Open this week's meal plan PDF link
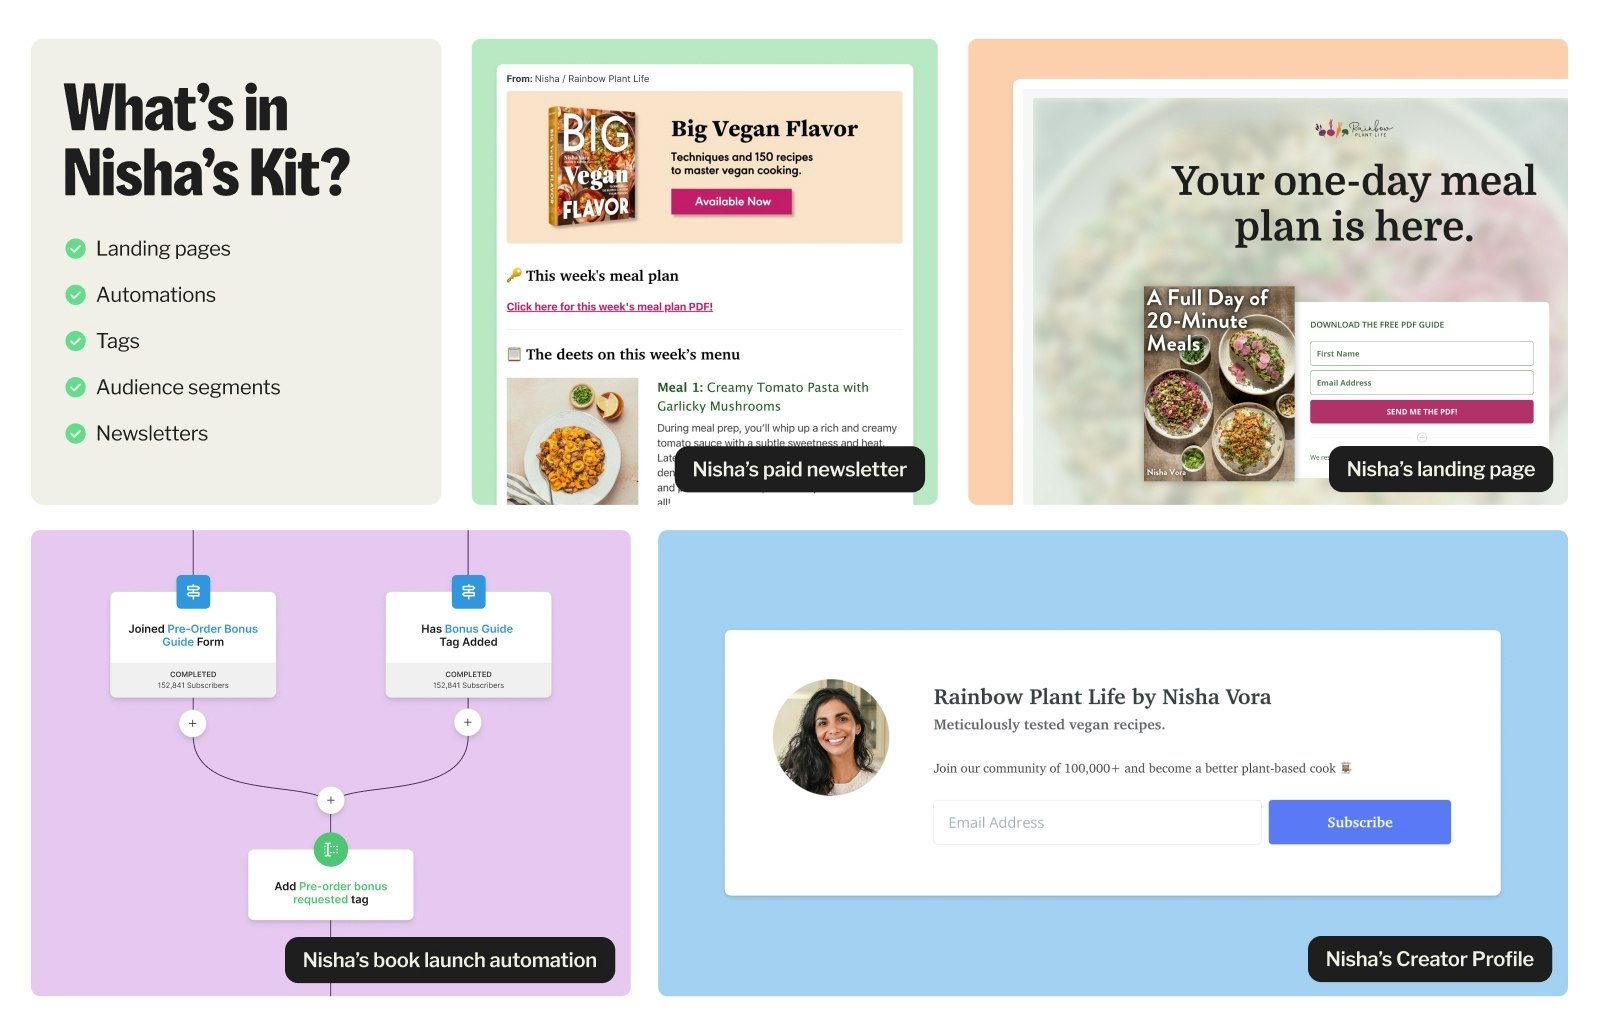1600x1035 pixels. click(609, 307)
